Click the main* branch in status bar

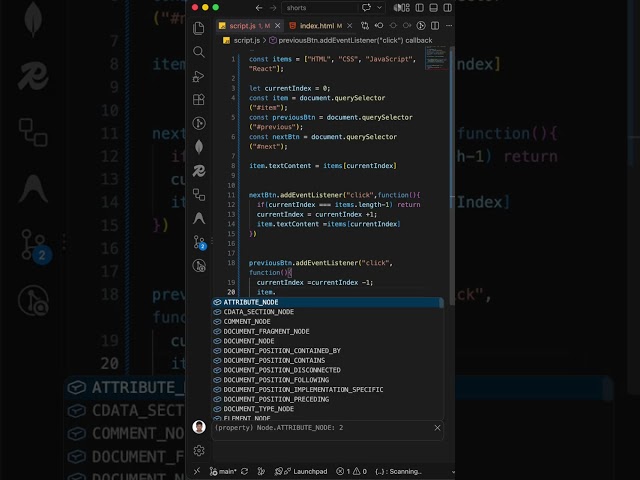[x=223, y=471]
